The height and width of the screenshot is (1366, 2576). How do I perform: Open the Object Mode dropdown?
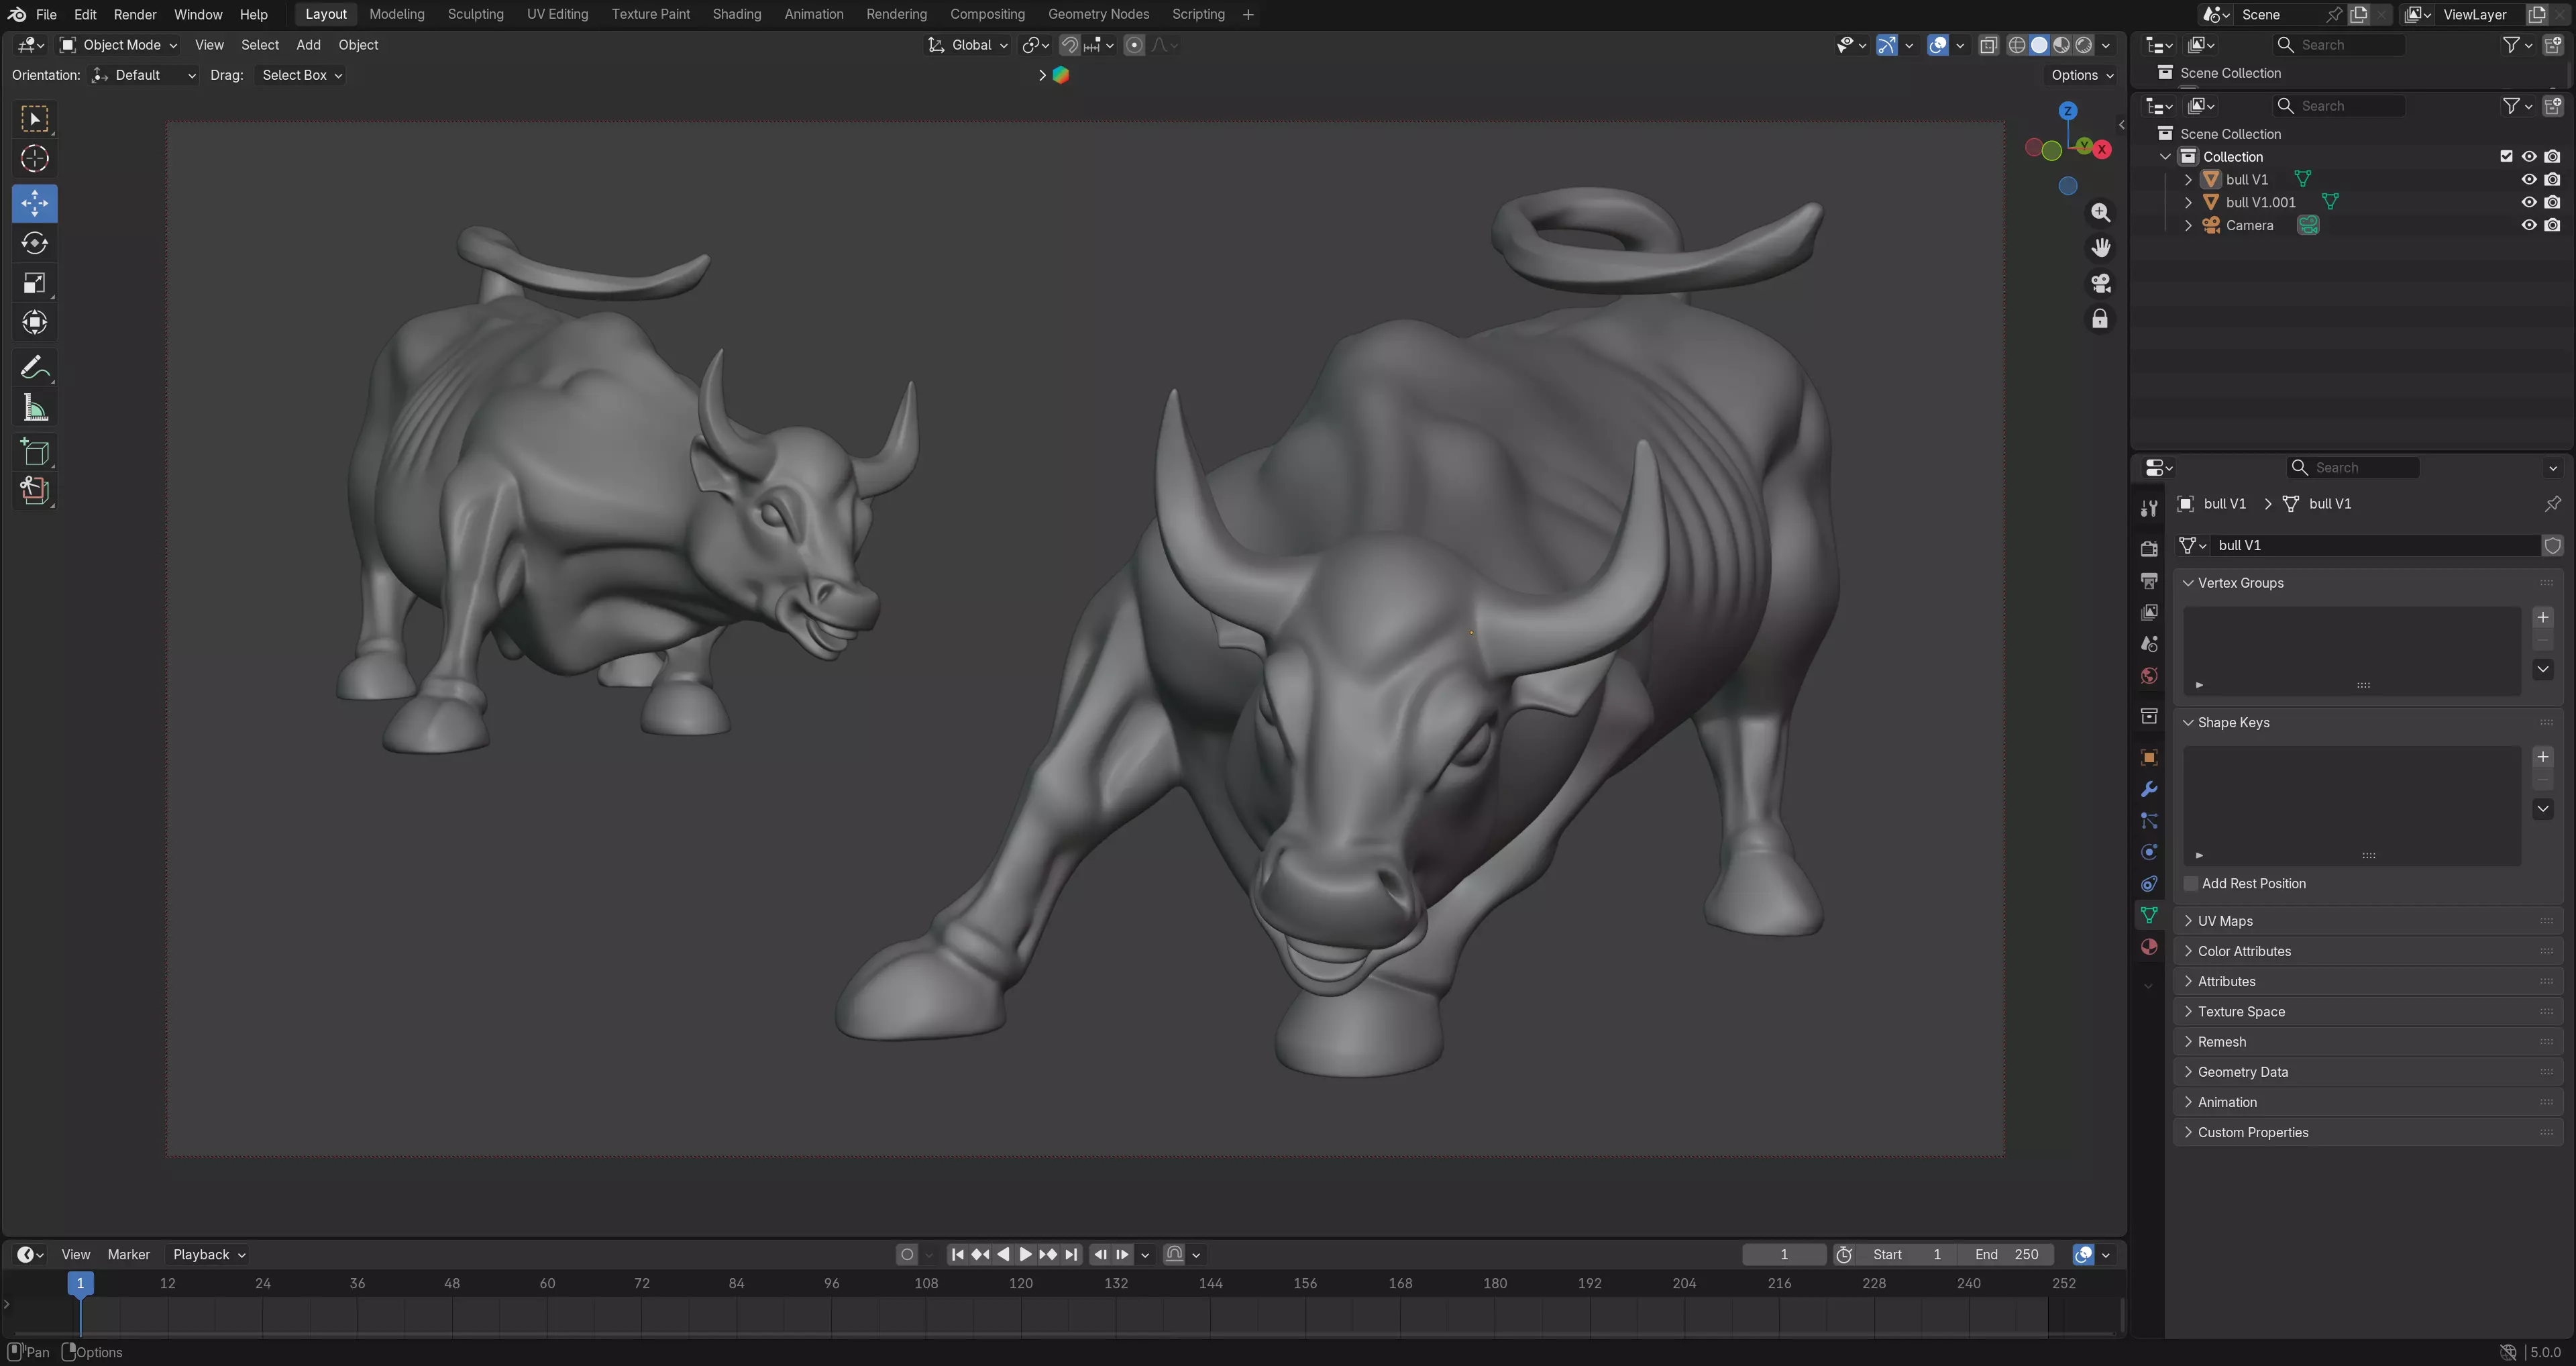(119, 45)
